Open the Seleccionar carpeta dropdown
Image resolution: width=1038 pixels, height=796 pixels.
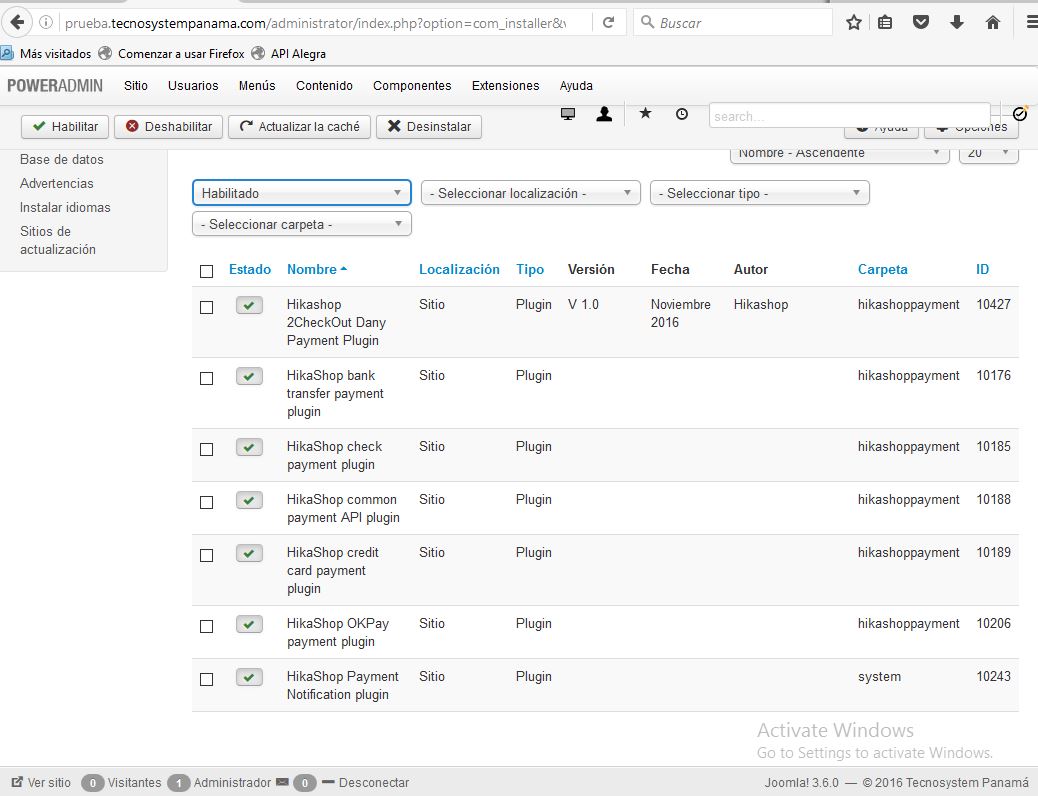click(301, 224)
